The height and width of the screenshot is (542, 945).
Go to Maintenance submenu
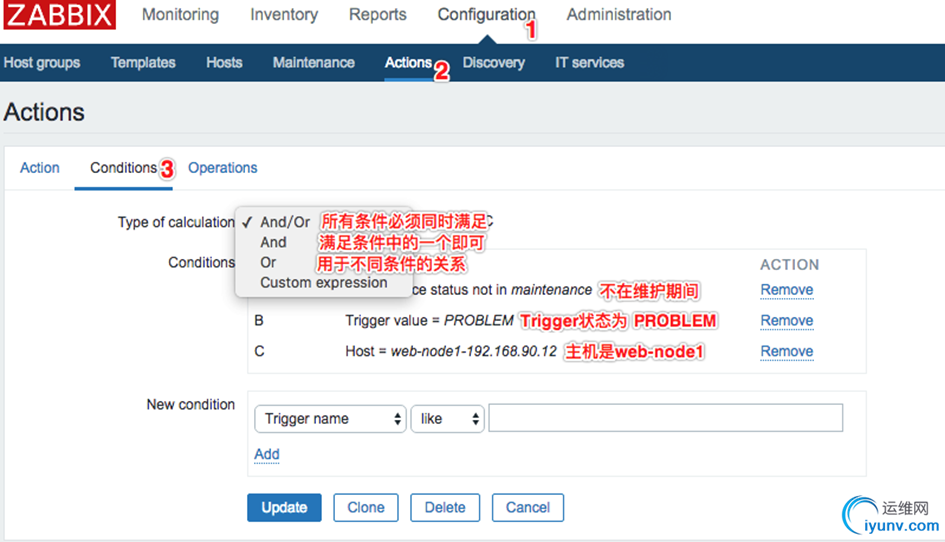[x=313, y=63]
